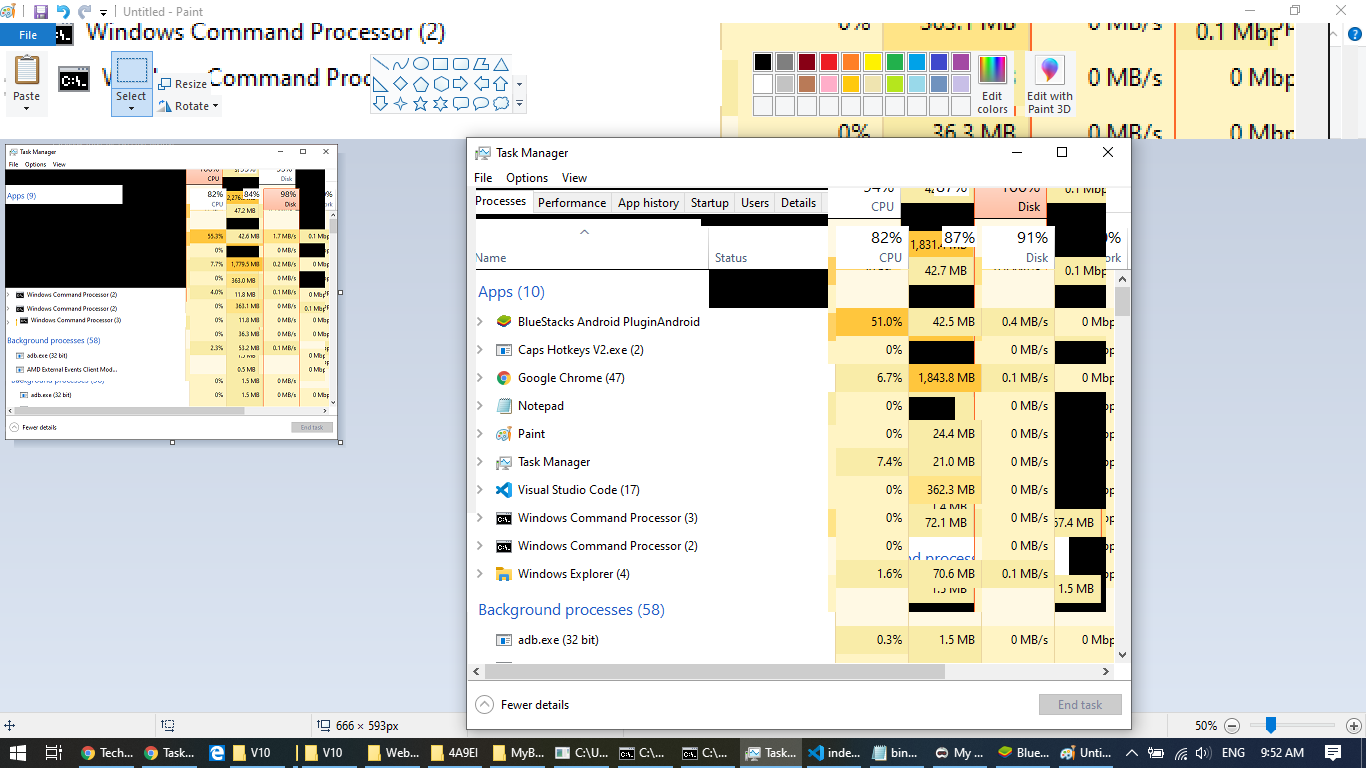Collapse the Paint ribbon with the chevron

tap(1333, 35)
